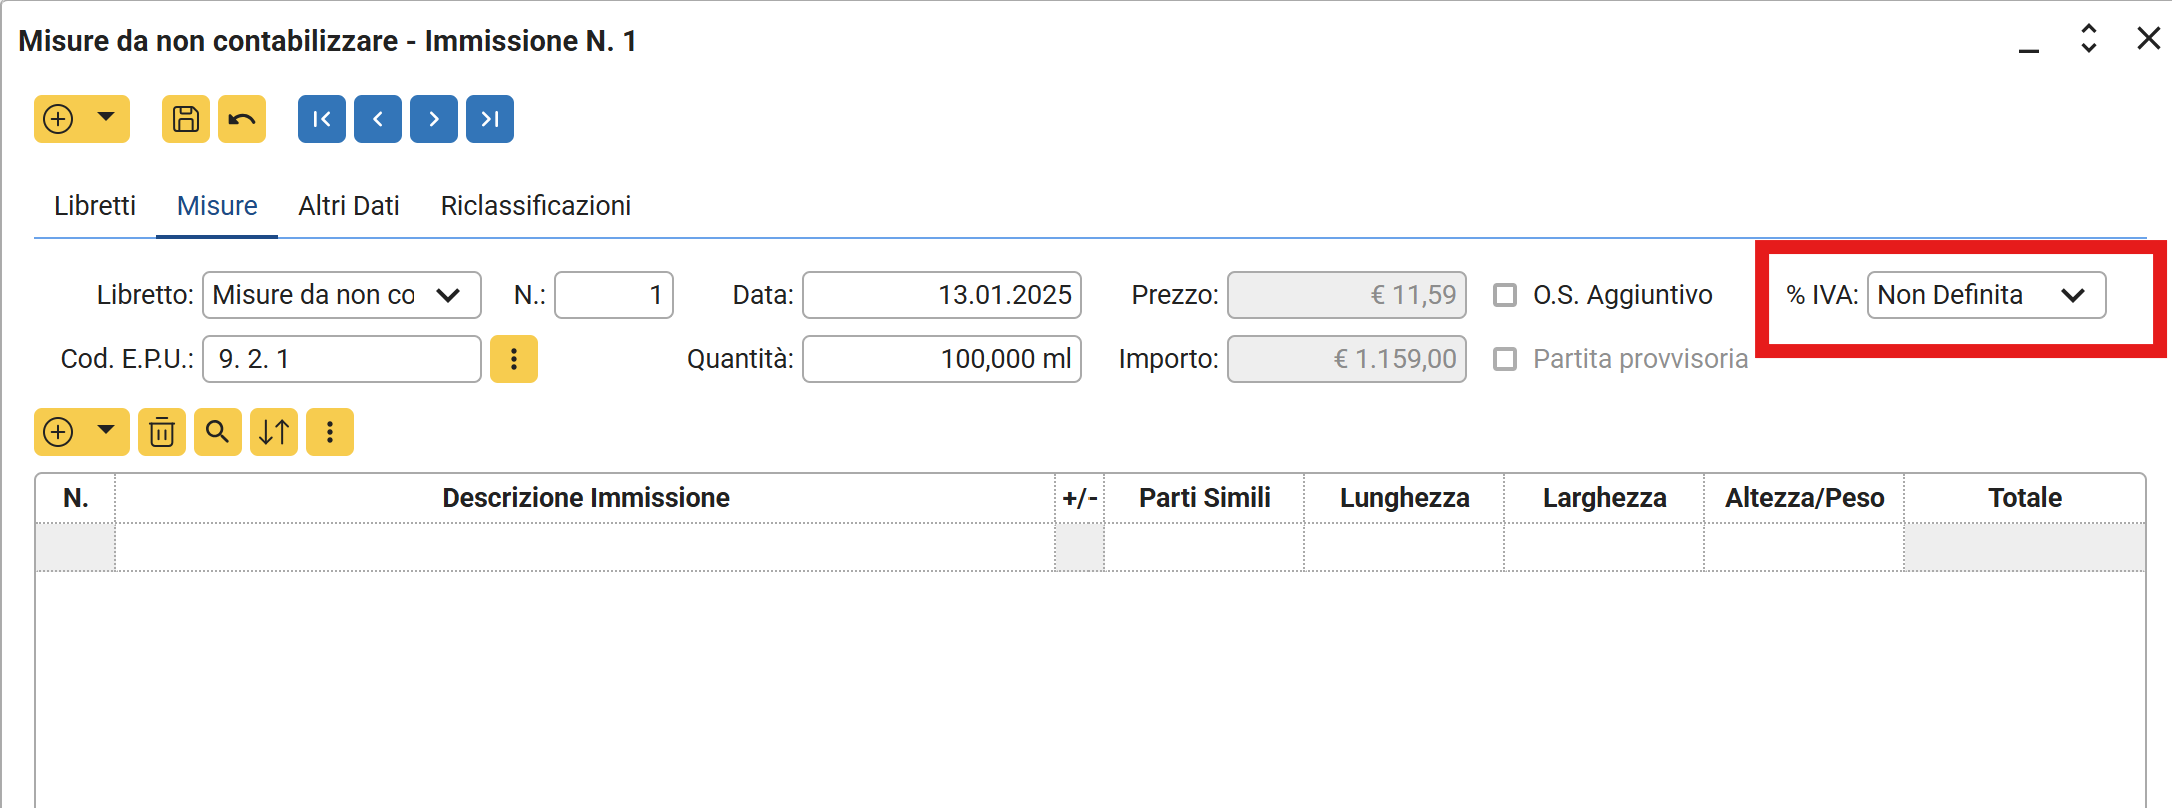Select the Libretti tab

pos(95,206)
